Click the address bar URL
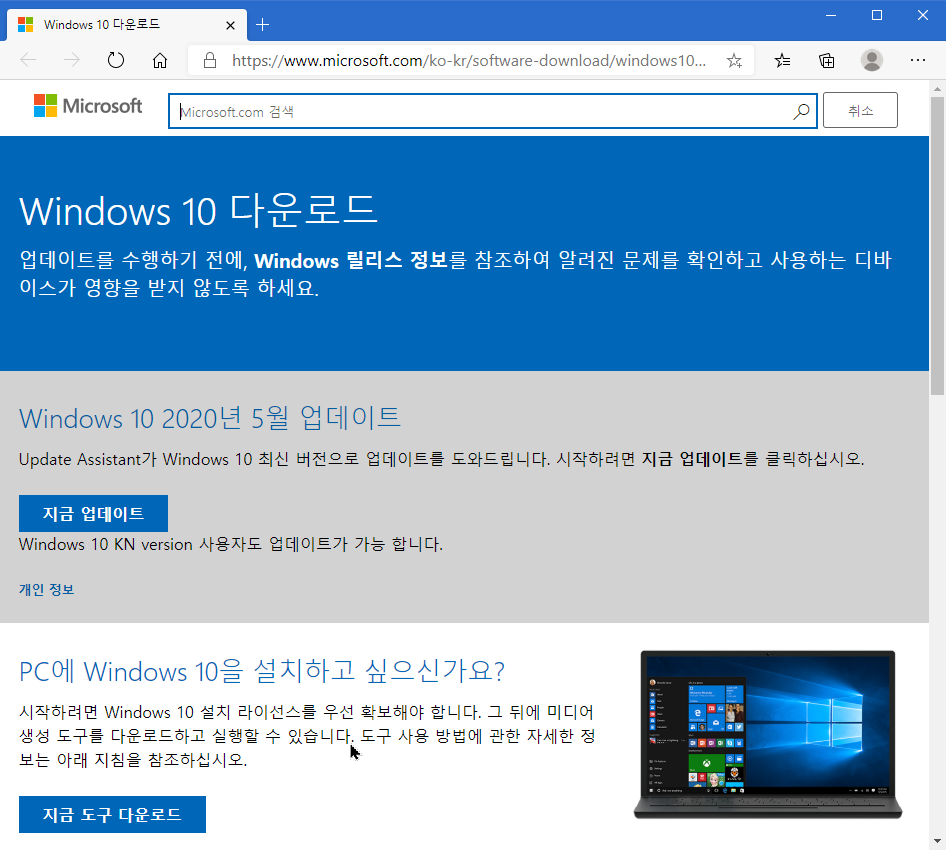This screenshot has width=946, height=850. click(x=469, y=60)
